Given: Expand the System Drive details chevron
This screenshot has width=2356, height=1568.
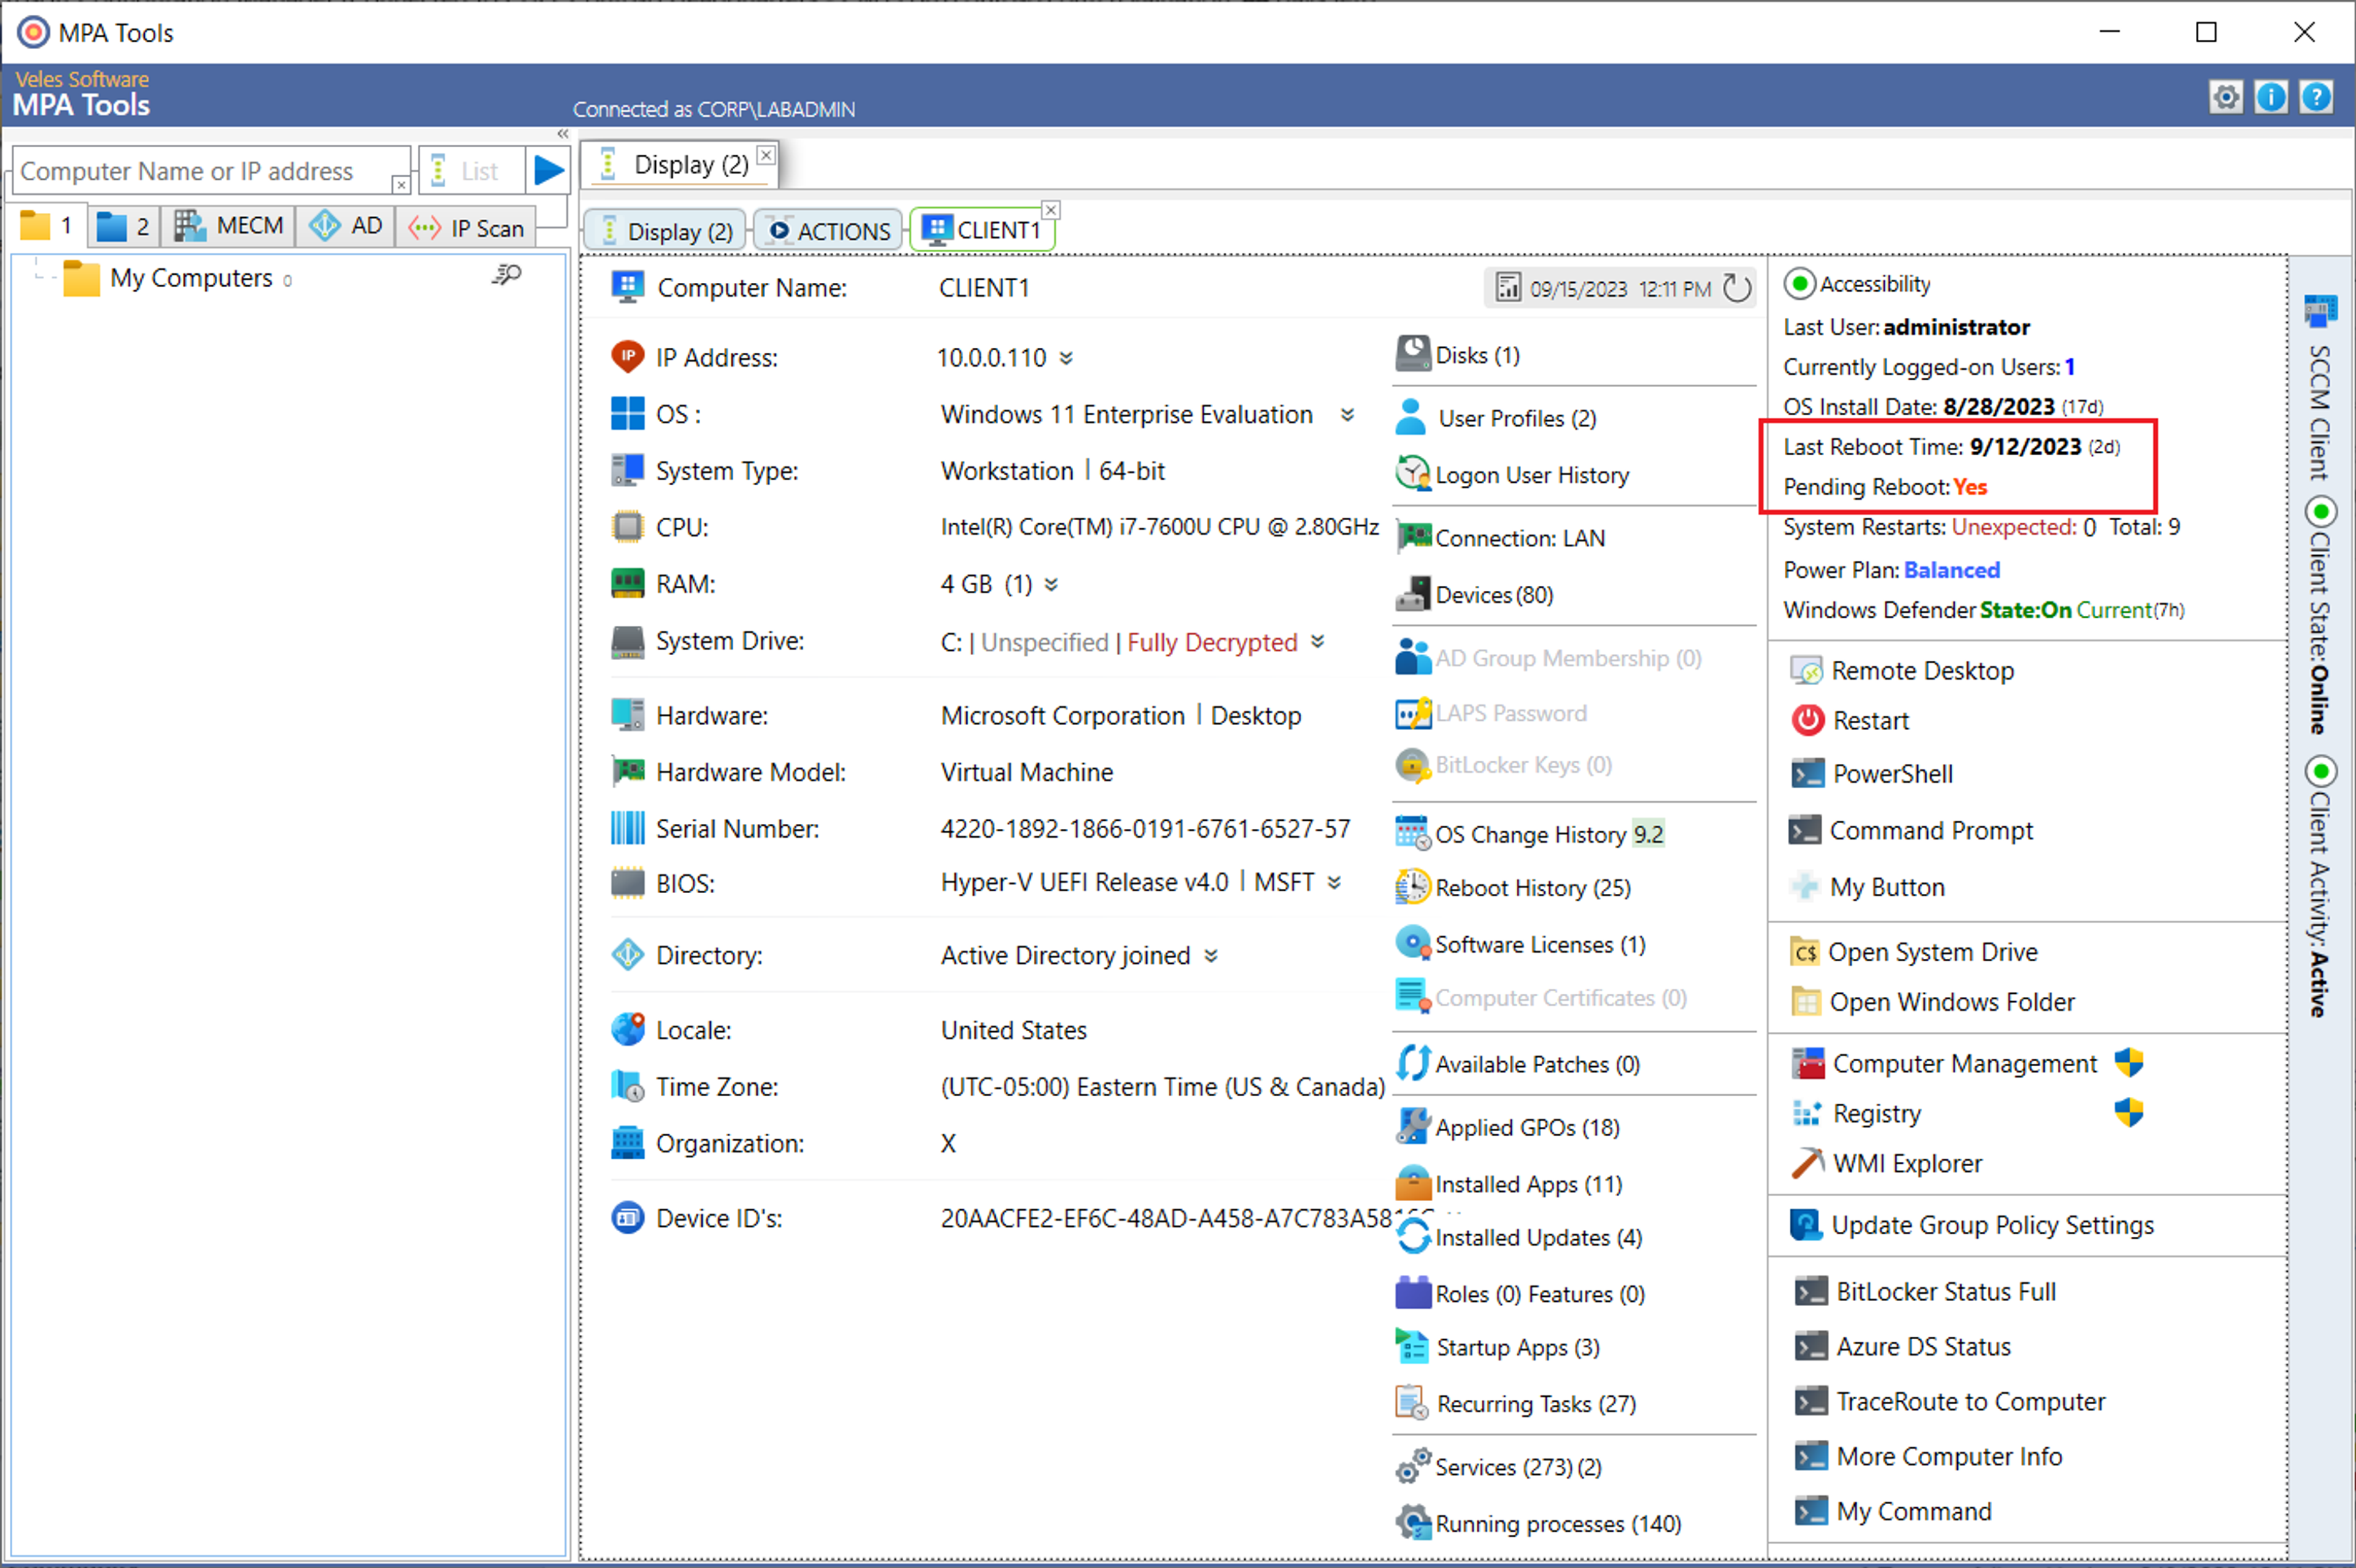Looking at the screenshot, I should [x=1318, y=641].
